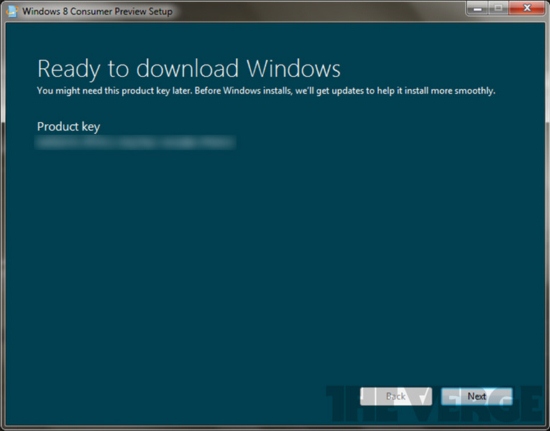The image size is (550, 431).
Task: Click the Ready to download Windows heading
Action: click(189, 69)
